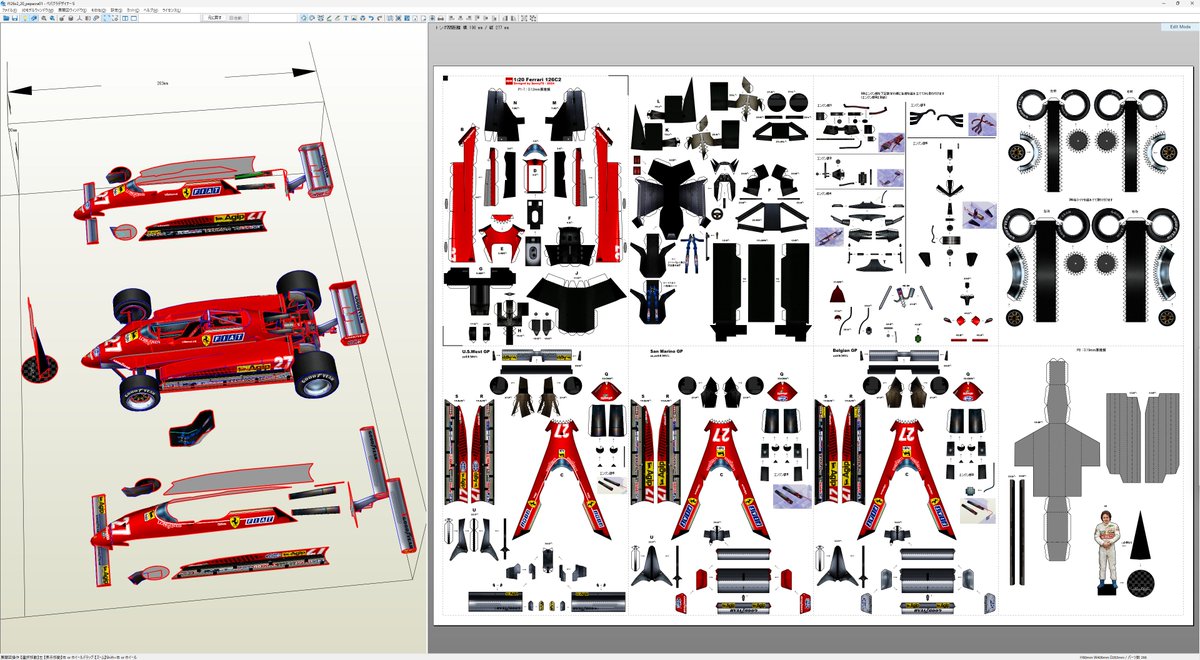The width and height of the screenshot is (1200, 660).
Task: Select the insert image tool
Action: click(354, 18)
